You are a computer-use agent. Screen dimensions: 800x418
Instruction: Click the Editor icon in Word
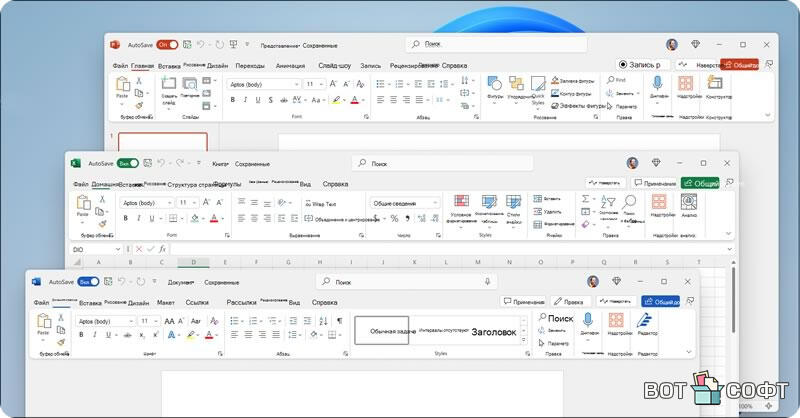click(x=645, y=321)
